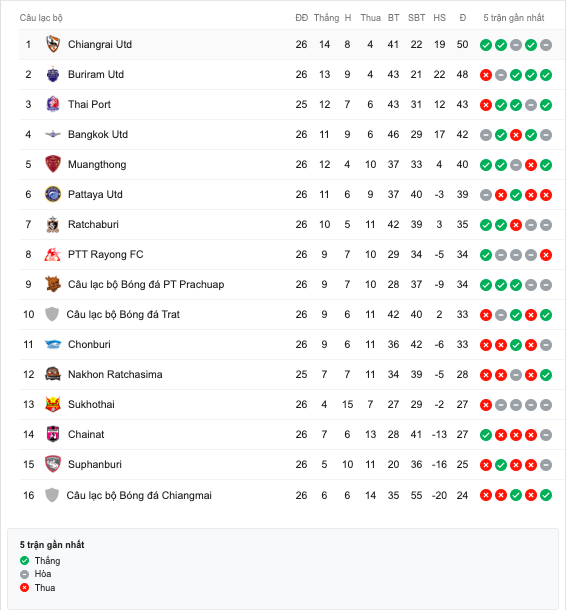Click the Pattaya Utd round crest

(x=53, y=194)
